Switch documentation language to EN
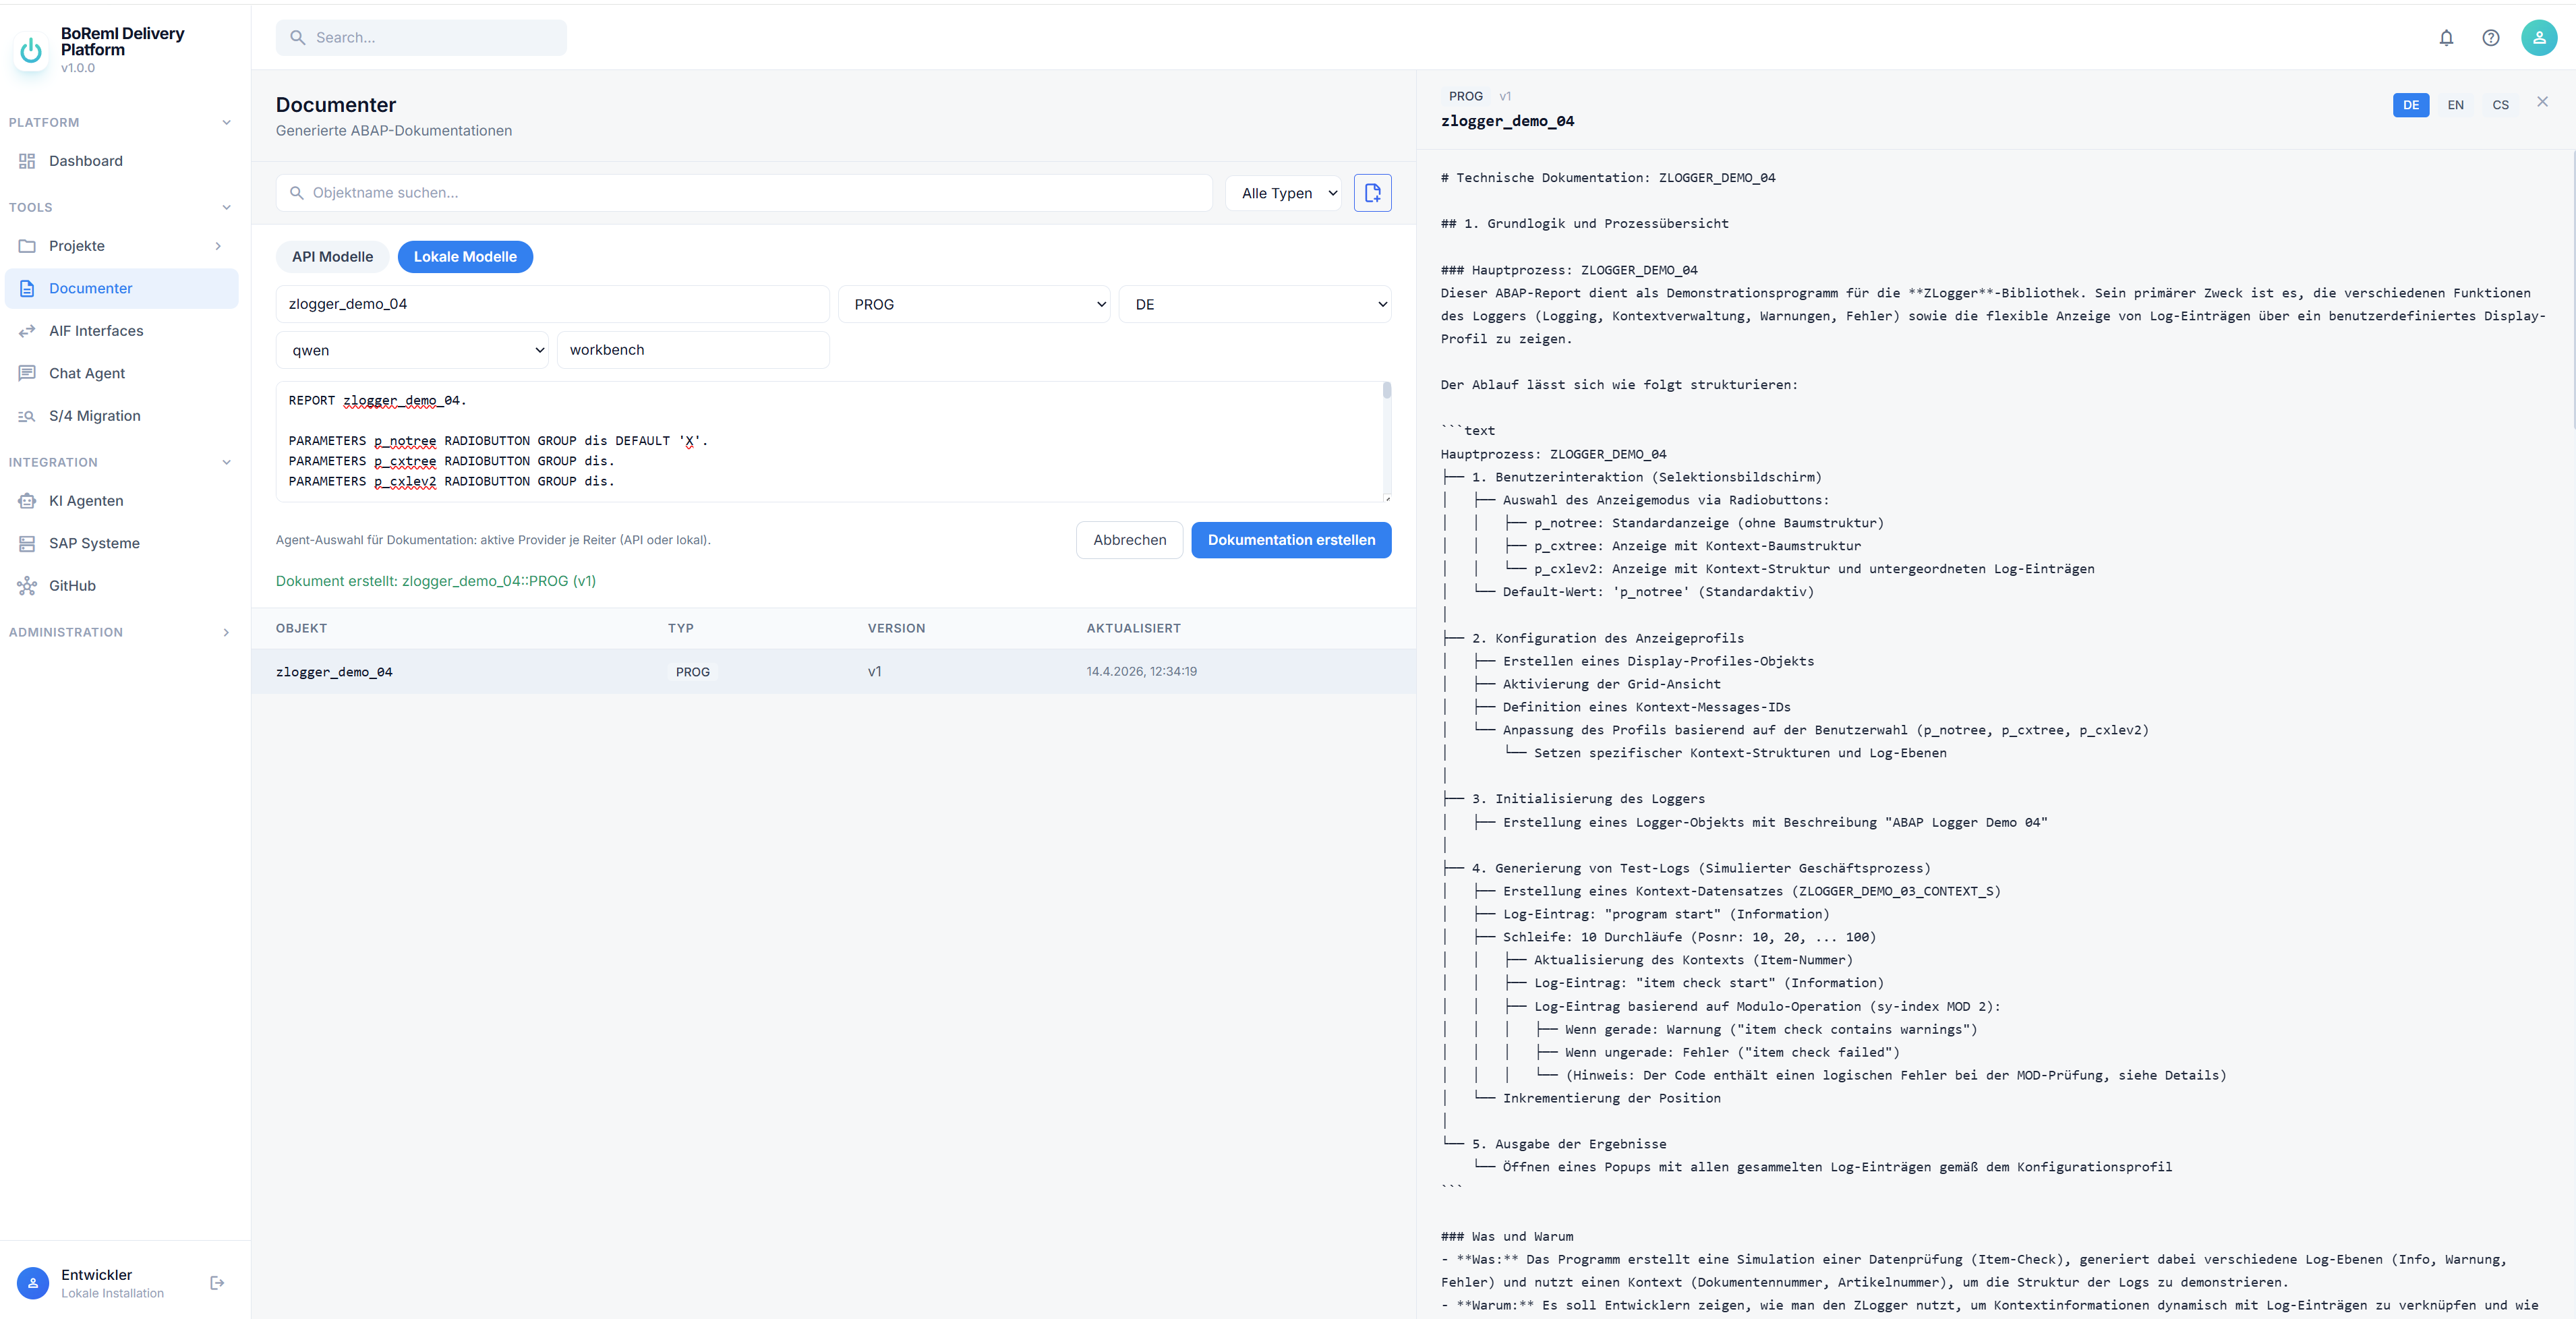The height and width of the screenshot is (1319, 2576). [x=2455, y=105]
